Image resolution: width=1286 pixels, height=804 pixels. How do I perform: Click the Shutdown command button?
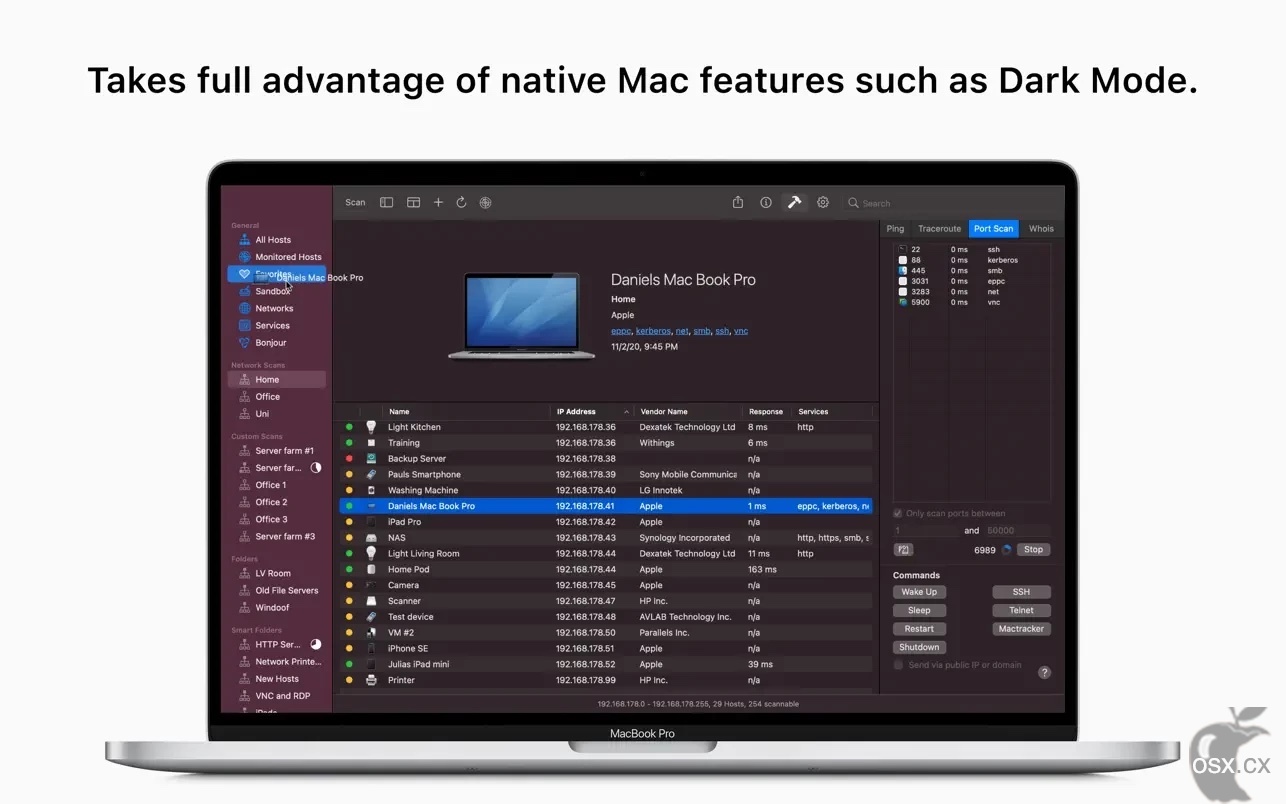pyautogui.click(x=919, y=647)
